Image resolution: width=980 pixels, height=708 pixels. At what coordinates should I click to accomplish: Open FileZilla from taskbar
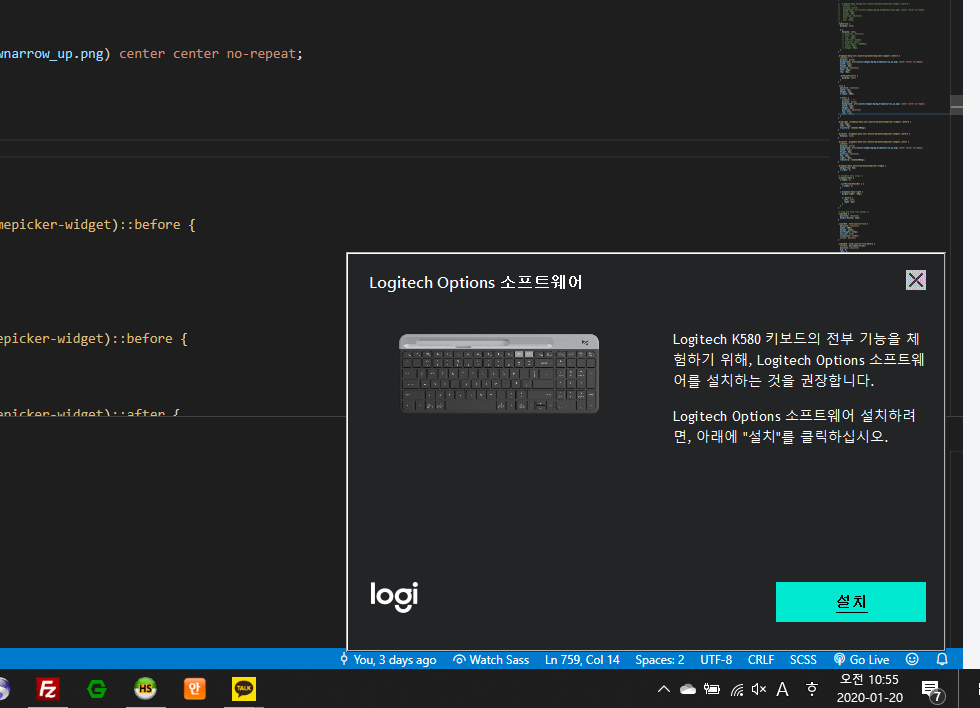48,689
